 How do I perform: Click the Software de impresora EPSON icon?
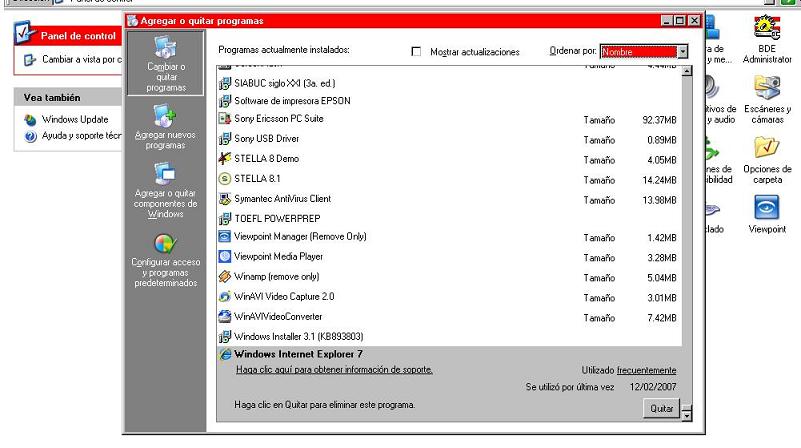tap(224, 101)
